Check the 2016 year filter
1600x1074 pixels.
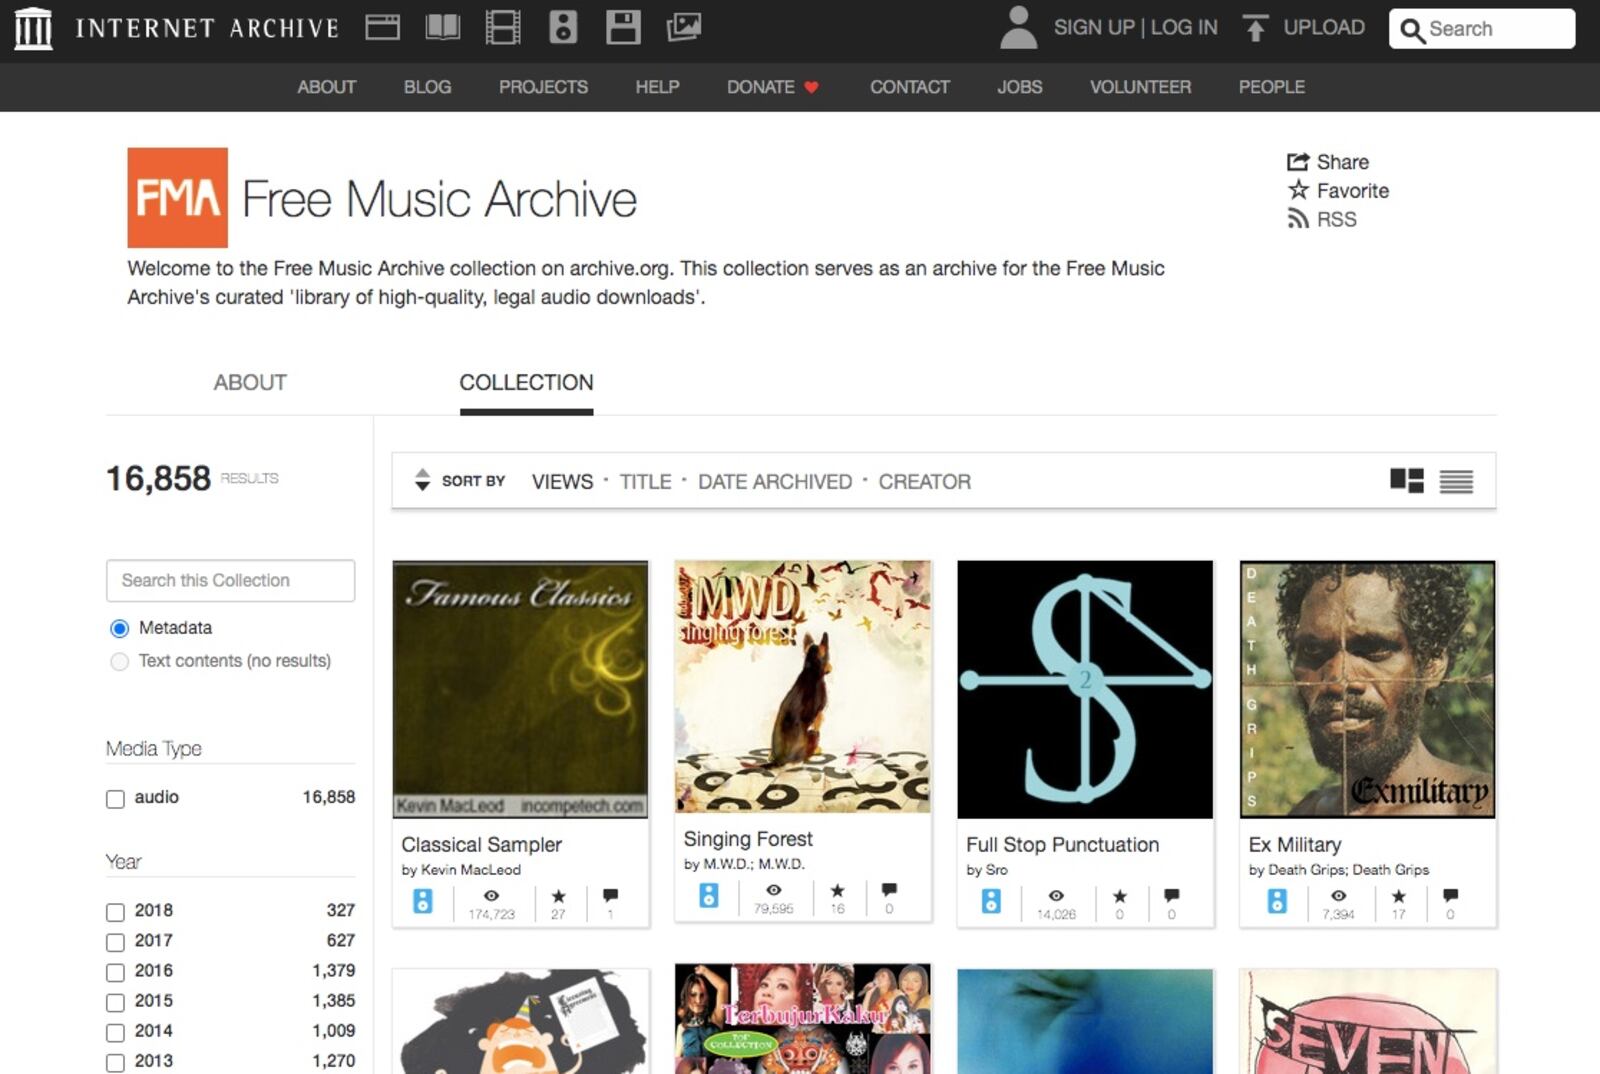[115, 972]
